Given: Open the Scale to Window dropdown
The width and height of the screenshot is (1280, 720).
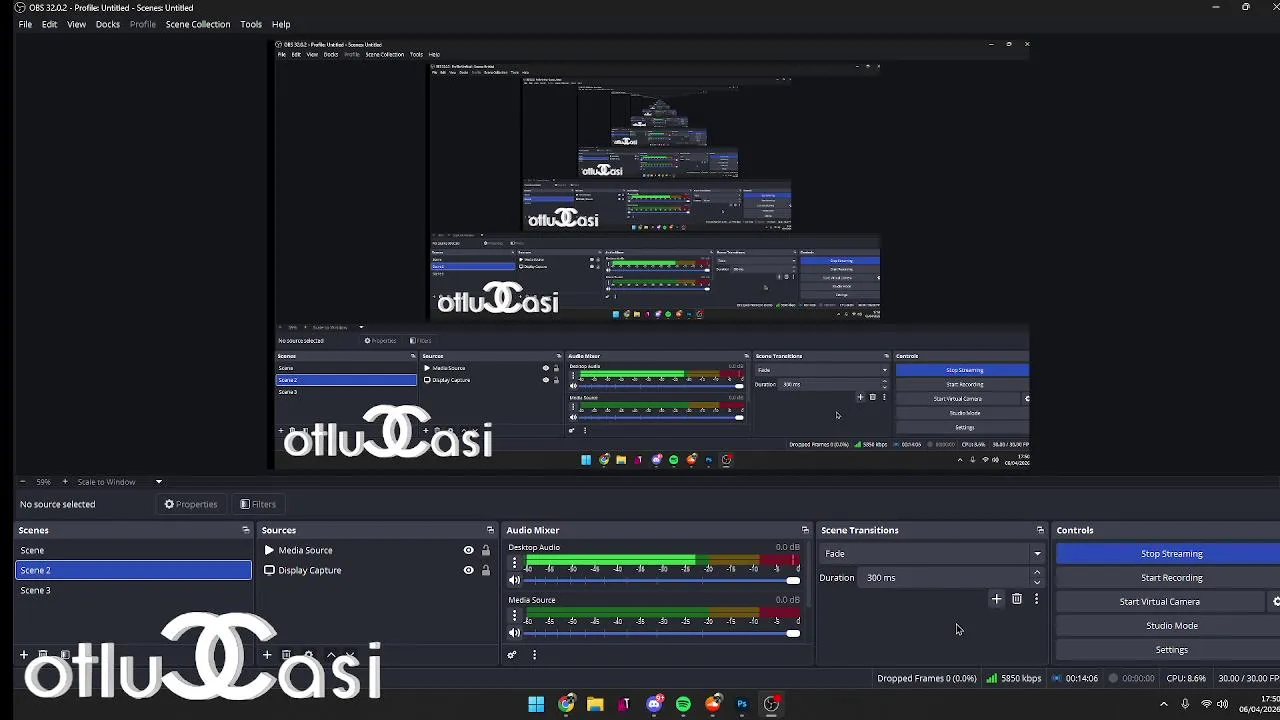Looking at the screenshot, I should (x=118, y=482).
